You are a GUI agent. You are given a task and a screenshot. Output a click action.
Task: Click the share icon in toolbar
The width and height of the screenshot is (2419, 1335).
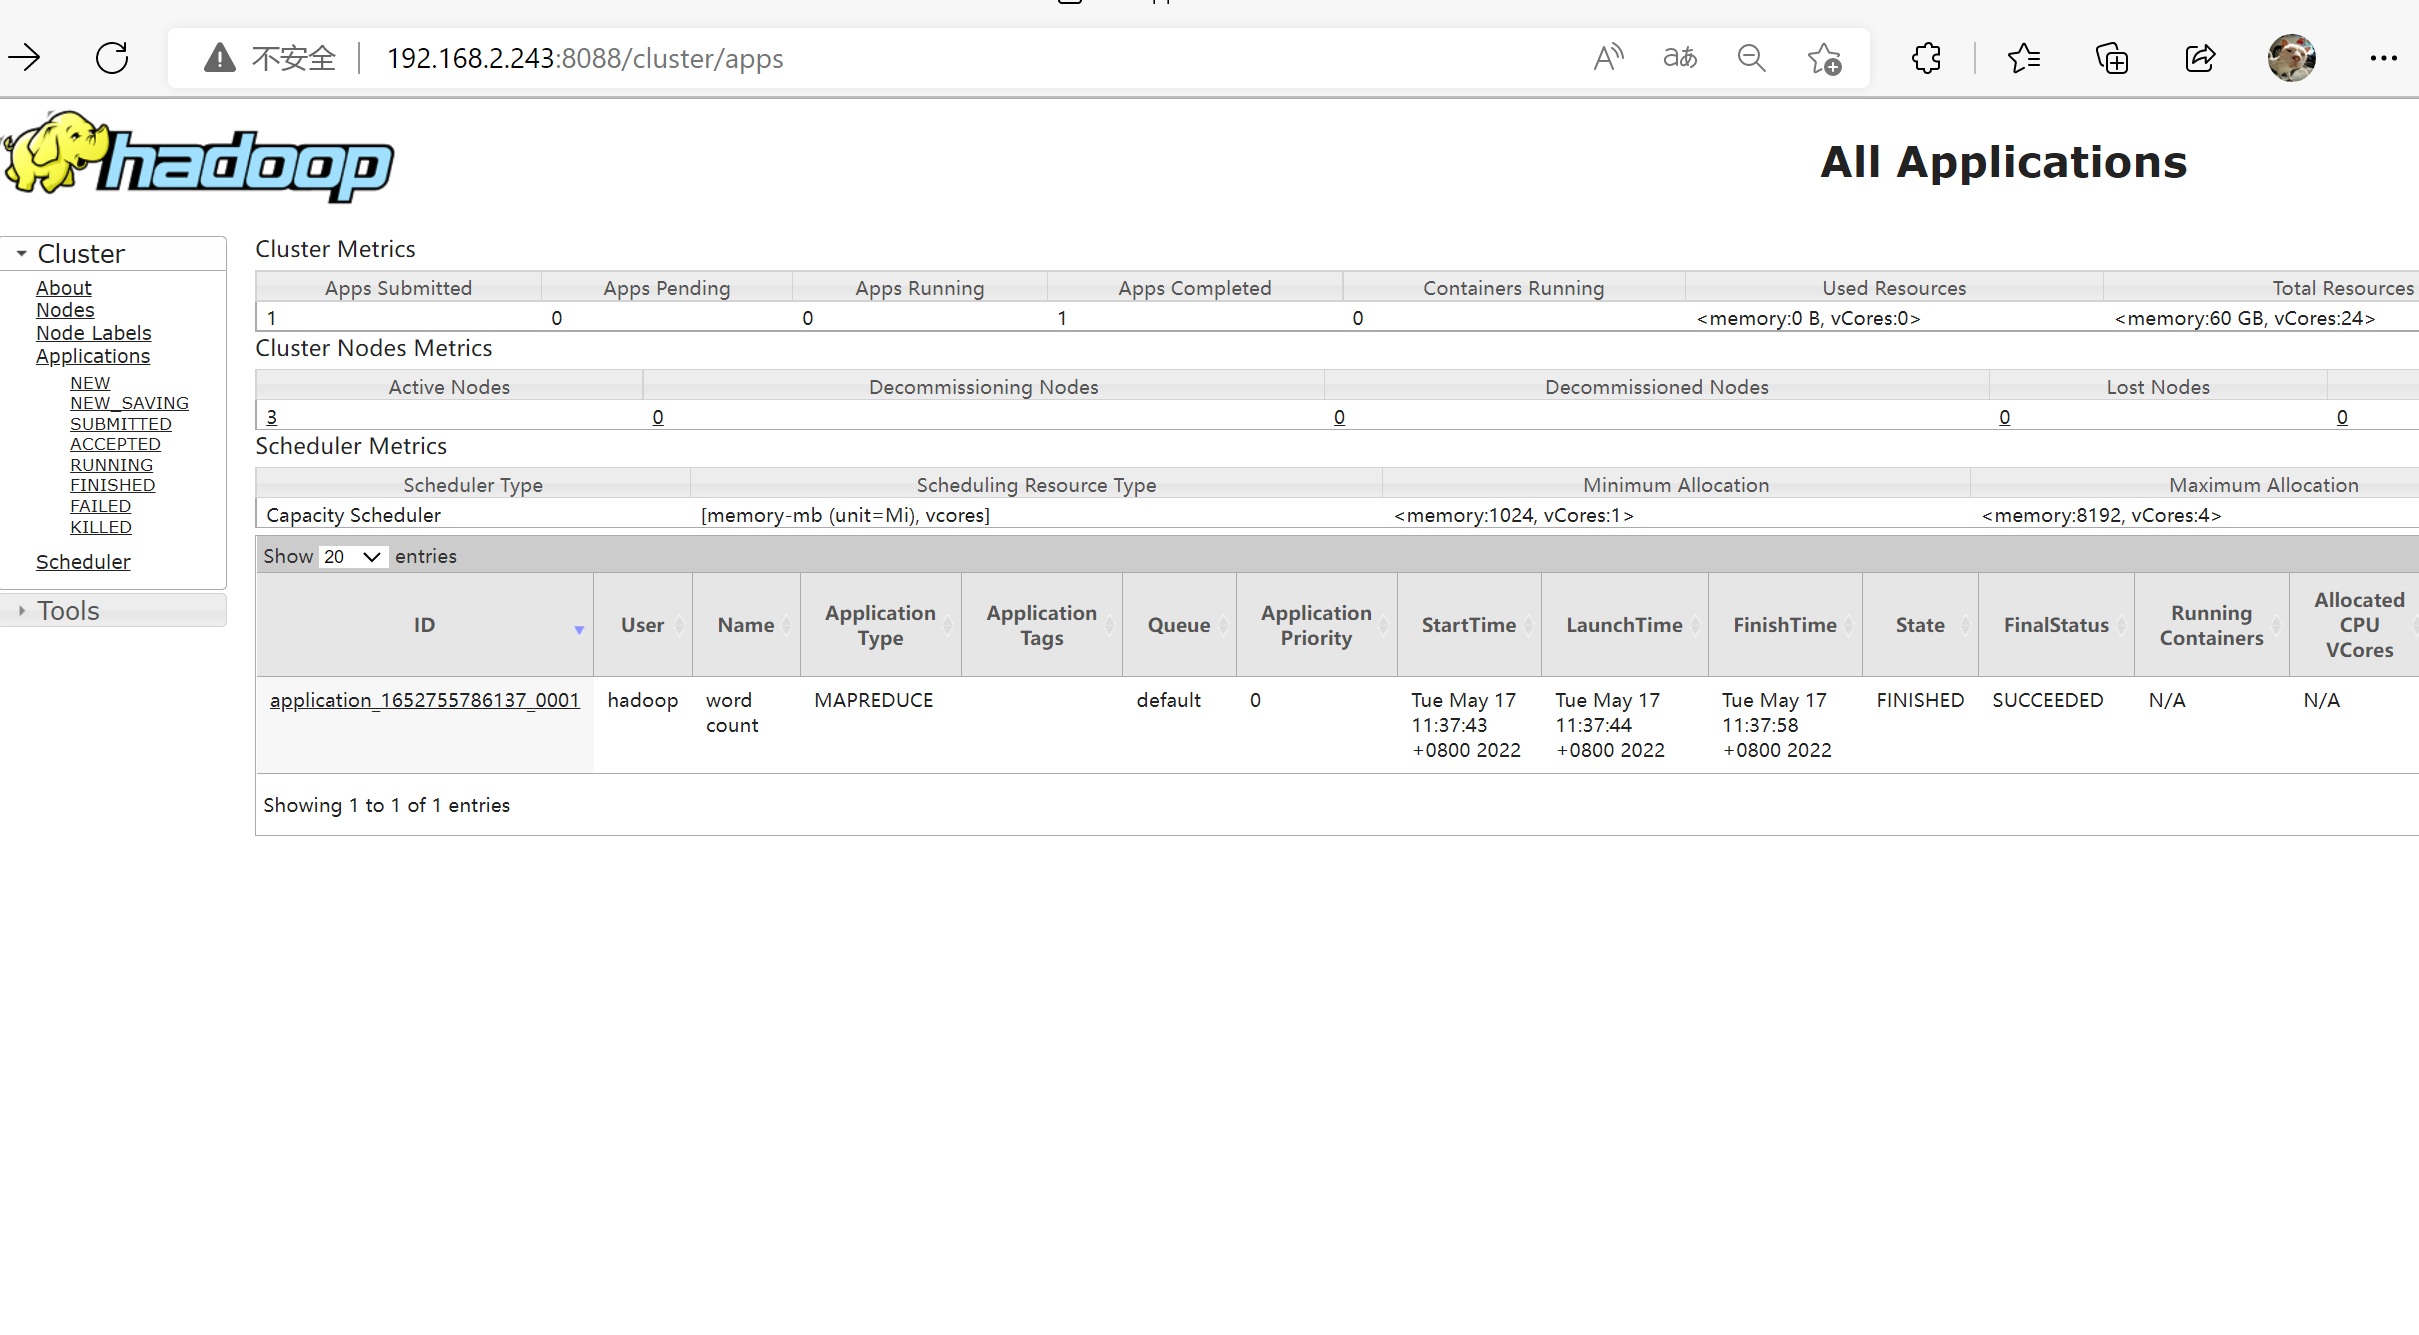click(x=2200, y=58)
